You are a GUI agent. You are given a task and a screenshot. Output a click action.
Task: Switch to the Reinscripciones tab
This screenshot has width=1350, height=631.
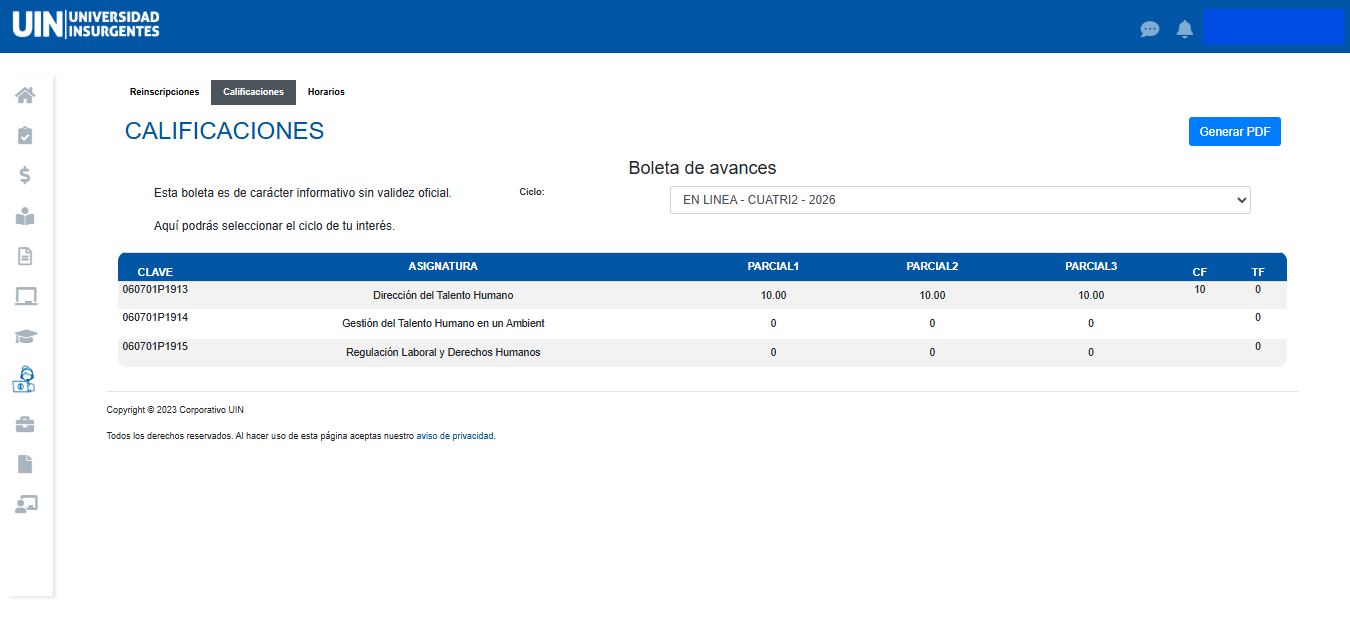[164, 92]
